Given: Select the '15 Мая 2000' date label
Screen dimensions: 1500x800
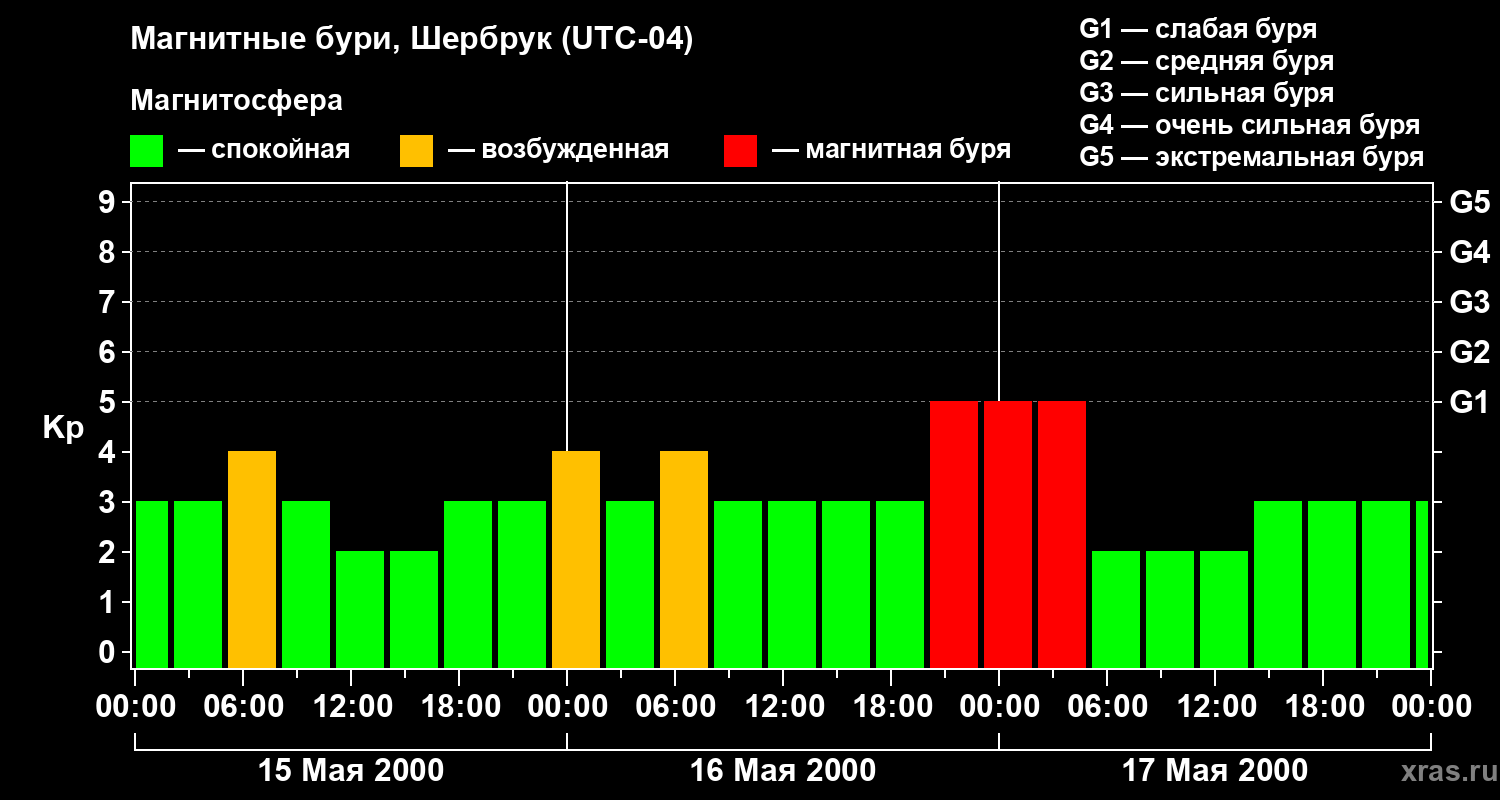Looking at the screenshot, I should [x=351, y=770].
